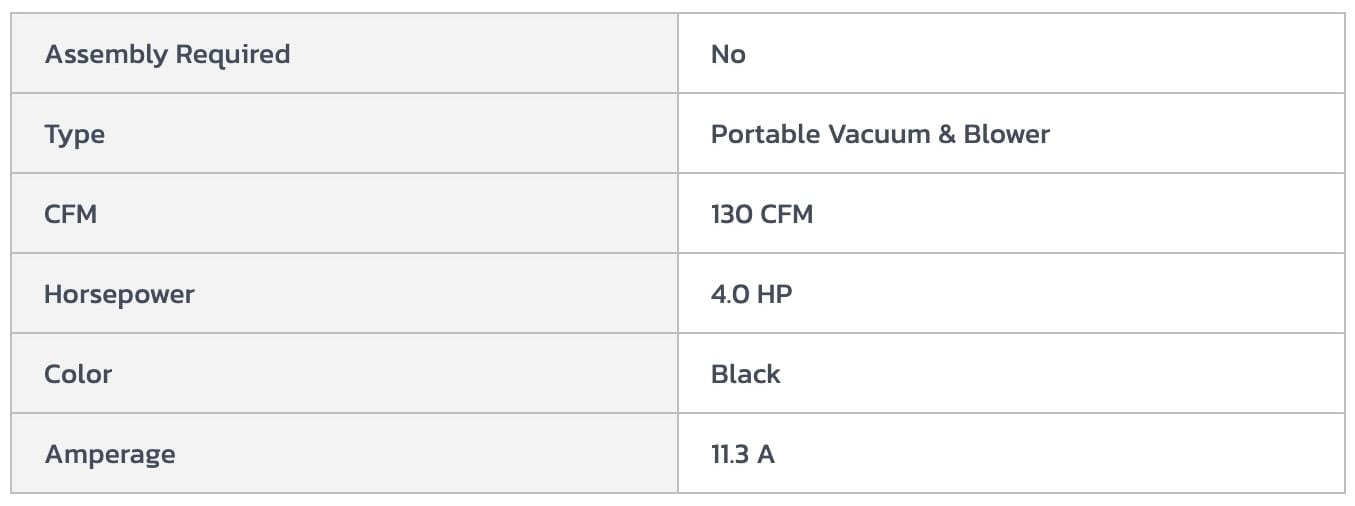Image resolution: width=1355 pixels, height=506 pixels.
Task: Click the number "130" in the CFM value
Action: pyautogui.click(x=732, y=214)
